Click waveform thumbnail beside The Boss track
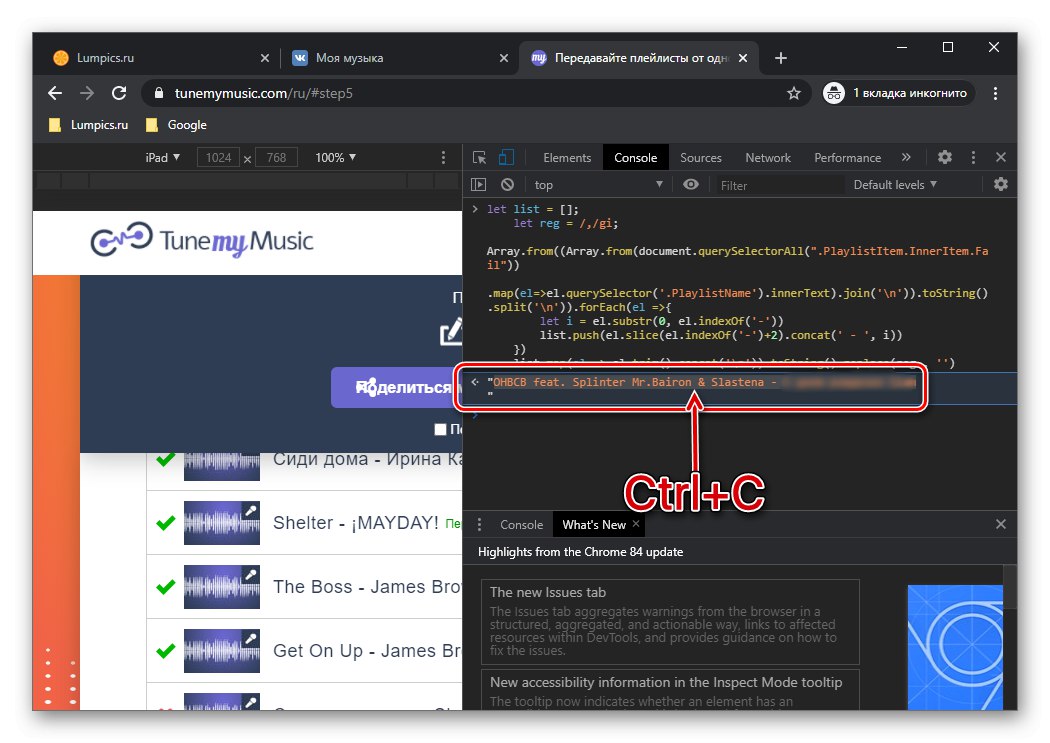The width and height of the screenshot is (1050, 743). [222, 587]
